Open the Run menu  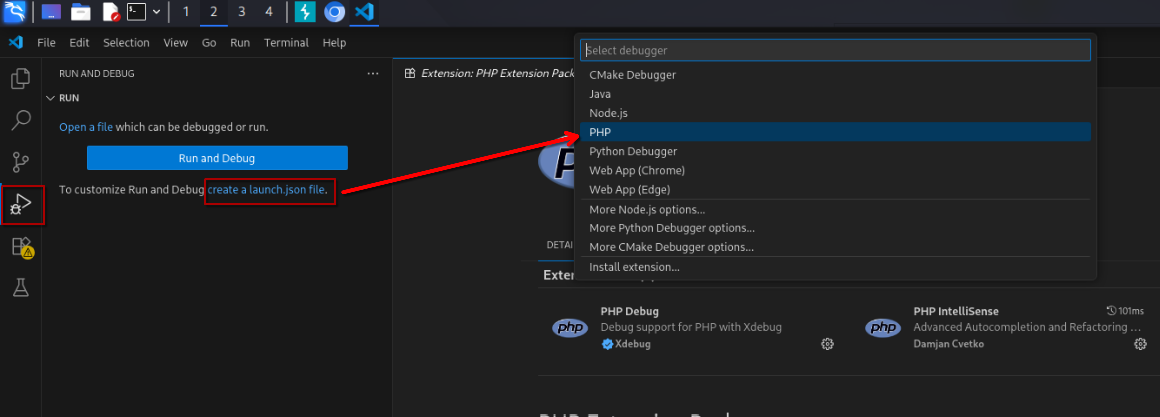point(240,43)
